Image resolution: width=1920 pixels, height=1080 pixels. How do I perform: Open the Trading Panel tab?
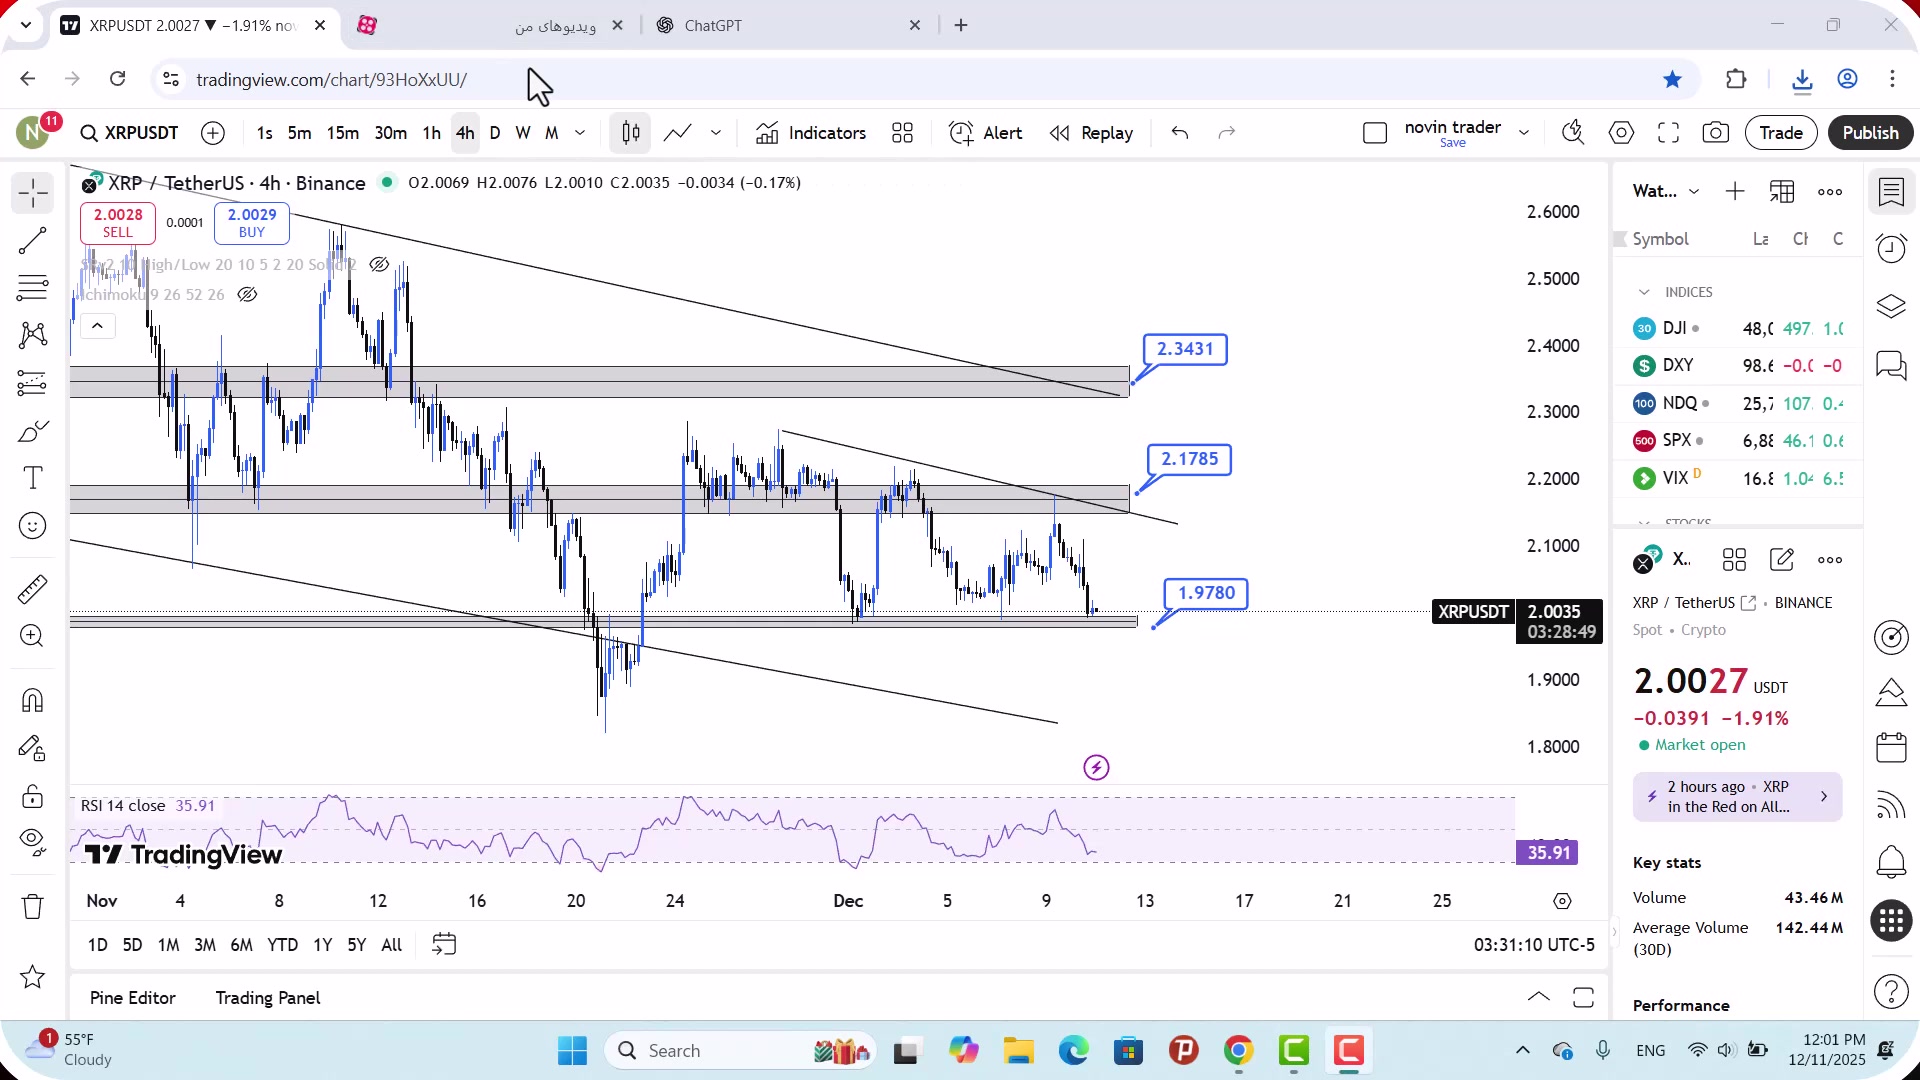click(x=268, y=998)
